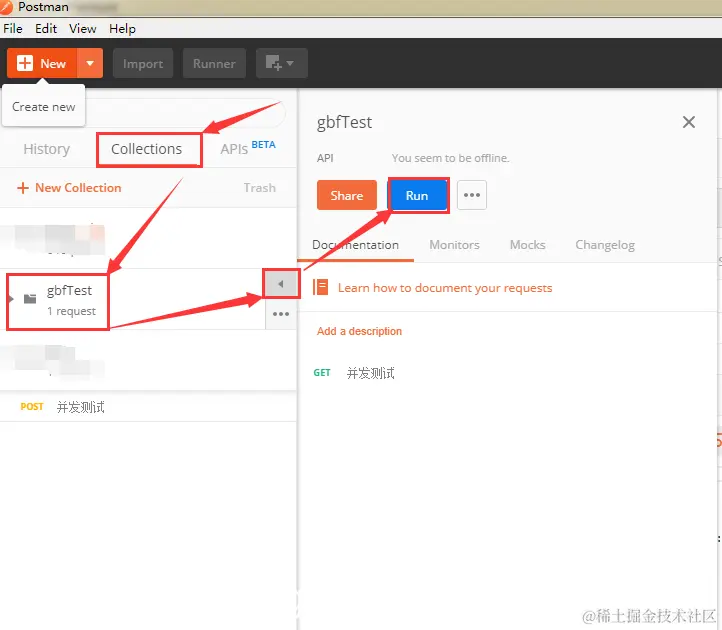The height and width of the screenshot is (630, 722).
Task: Open more actions beside Run
Action: (472, 195)
